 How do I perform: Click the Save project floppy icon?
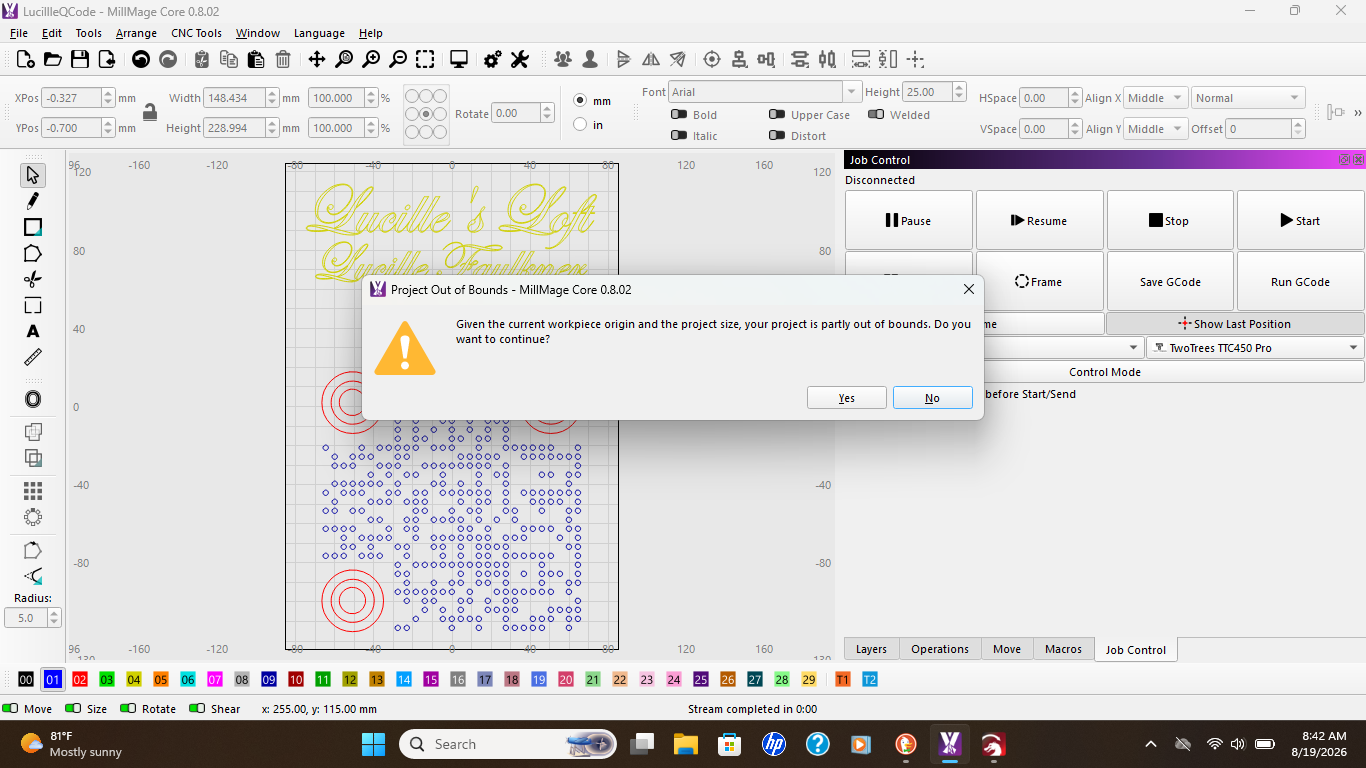tap(79, 59)
